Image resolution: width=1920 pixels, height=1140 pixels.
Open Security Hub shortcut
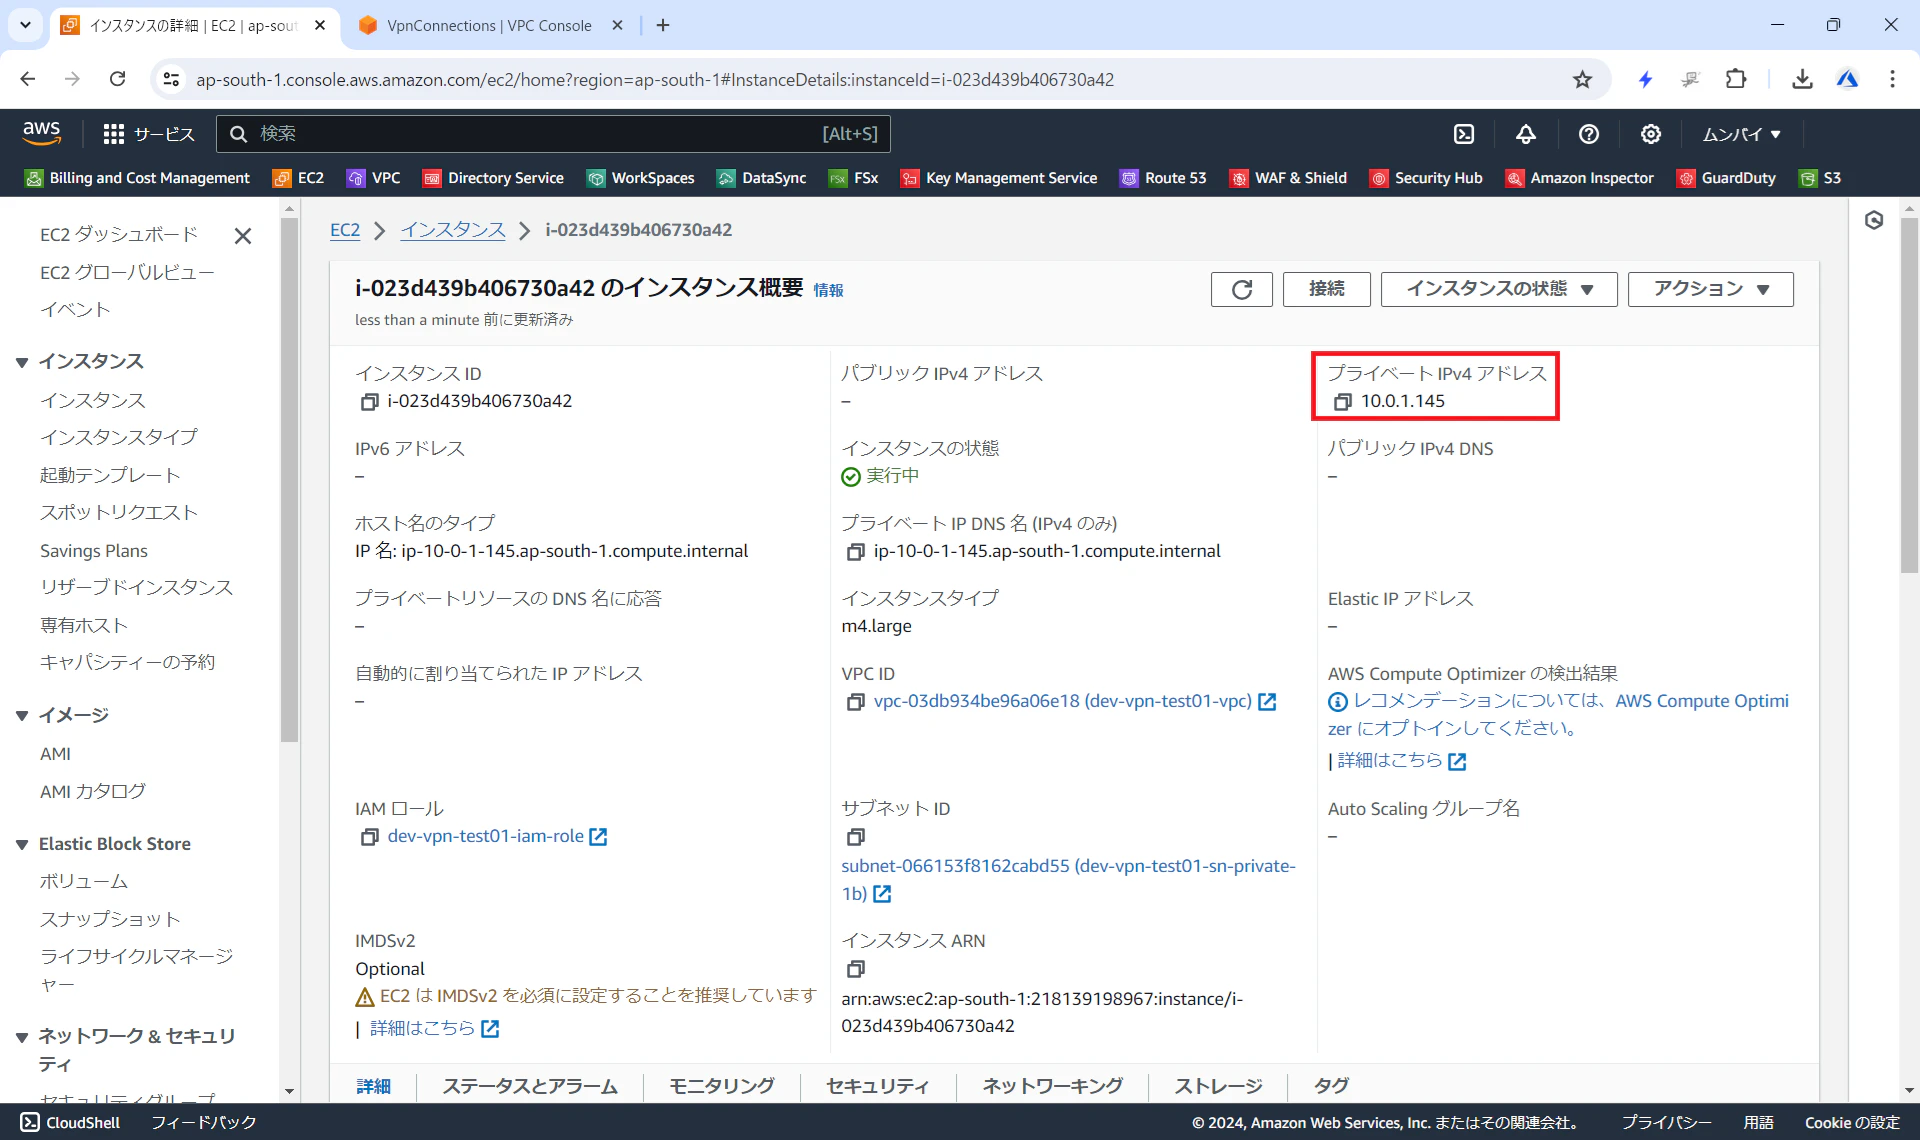[x=1426, y=178]
